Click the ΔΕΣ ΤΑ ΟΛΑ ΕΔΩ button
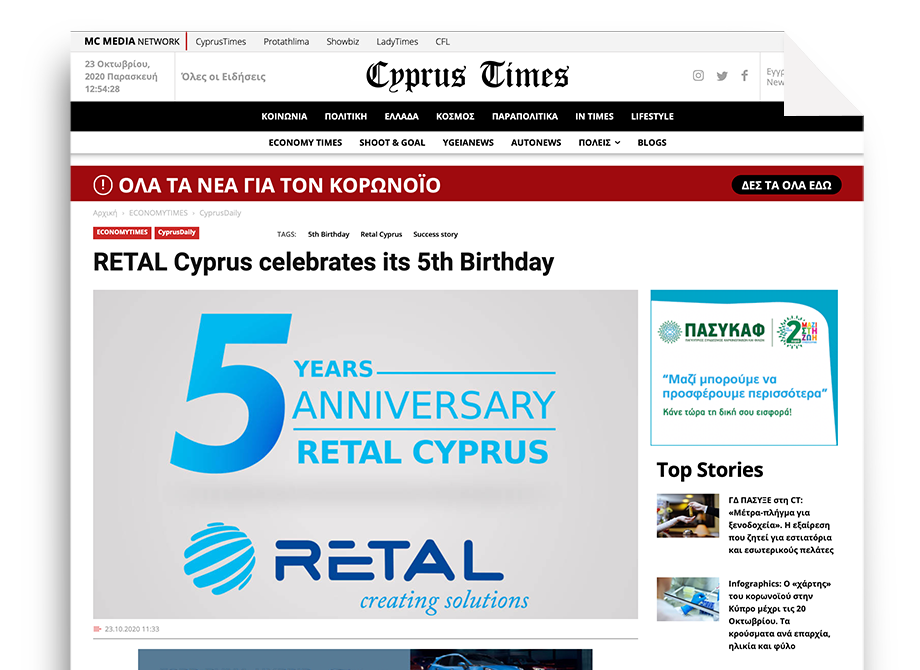 786,185
